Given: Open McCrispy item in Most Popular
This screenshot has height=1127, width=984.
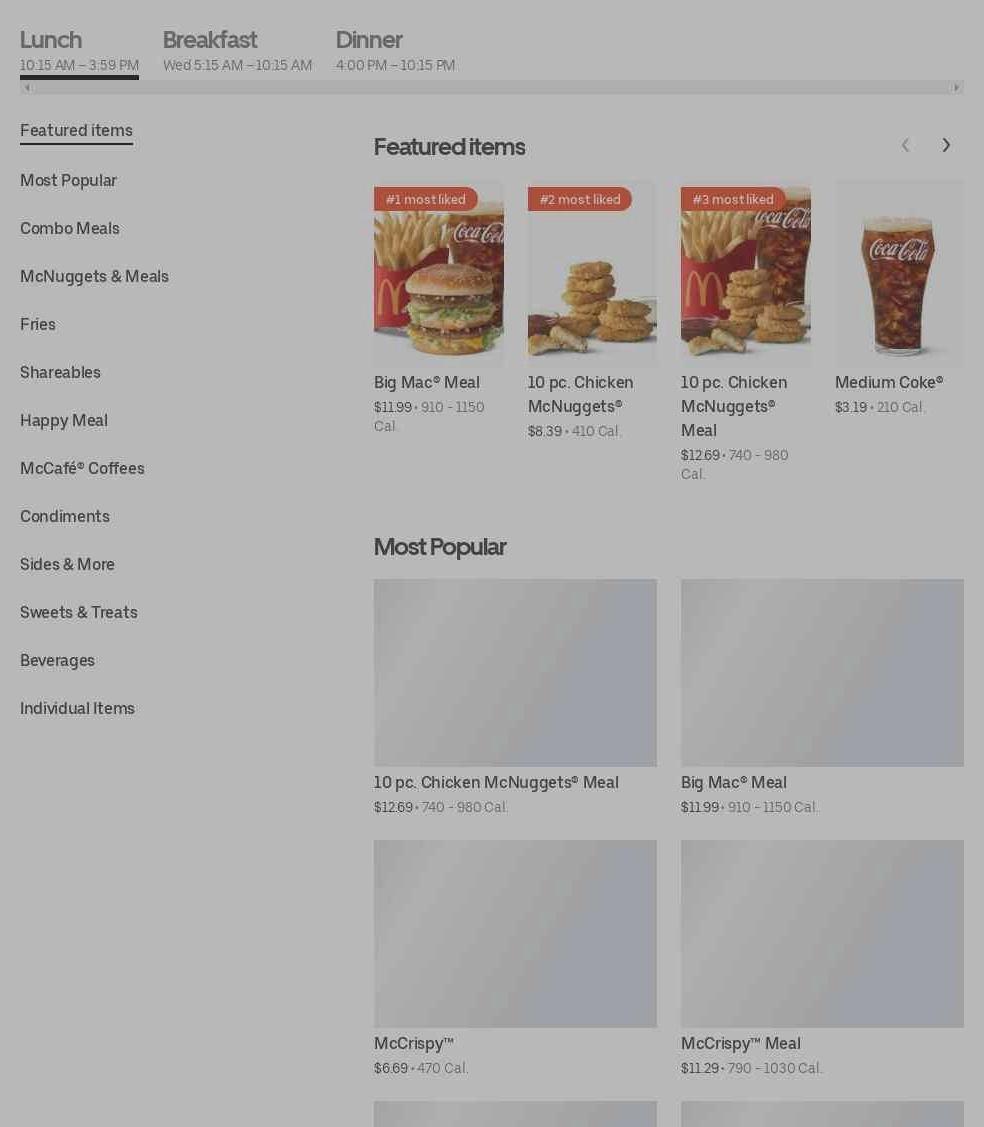Looking at the screenshot, I should [x=515, y=958].
